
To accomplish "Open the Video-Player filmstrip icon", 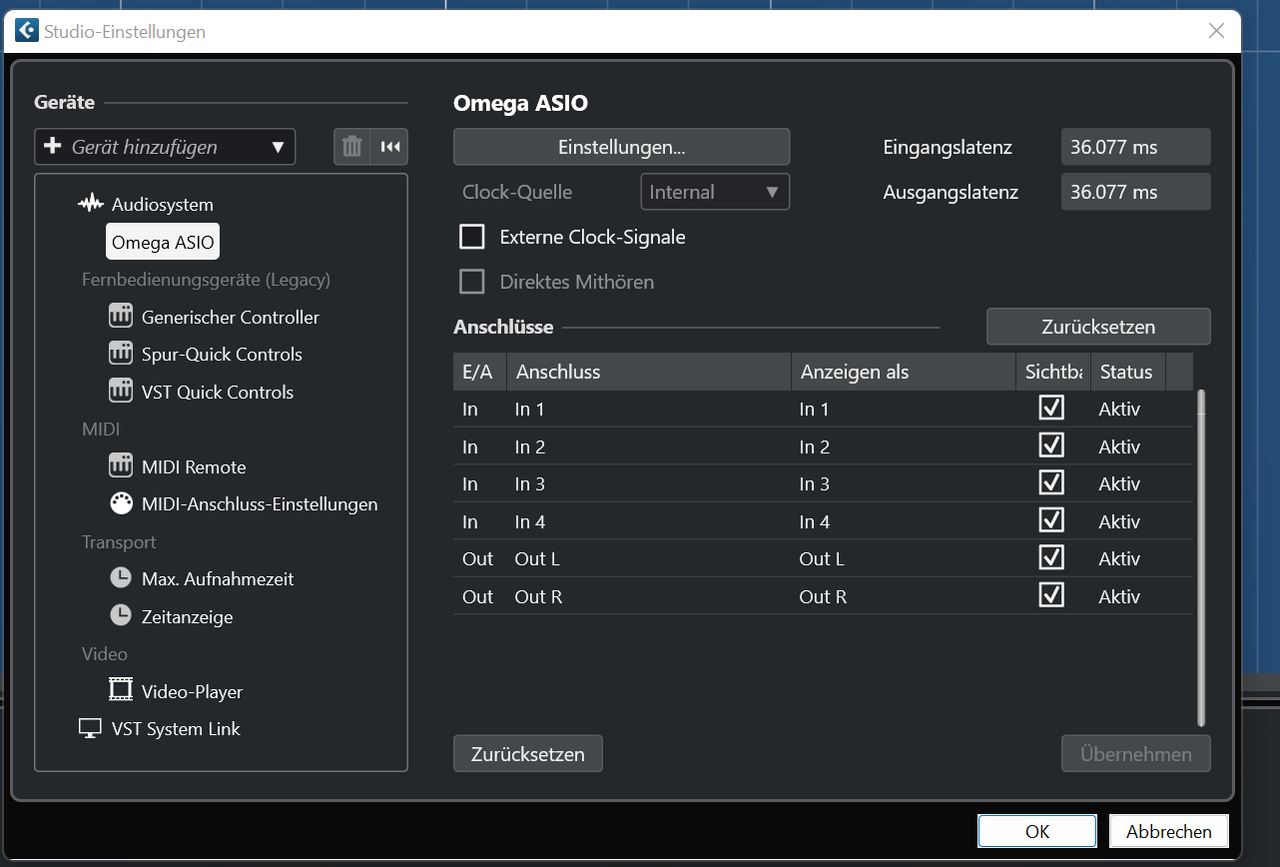I will 121,691.
